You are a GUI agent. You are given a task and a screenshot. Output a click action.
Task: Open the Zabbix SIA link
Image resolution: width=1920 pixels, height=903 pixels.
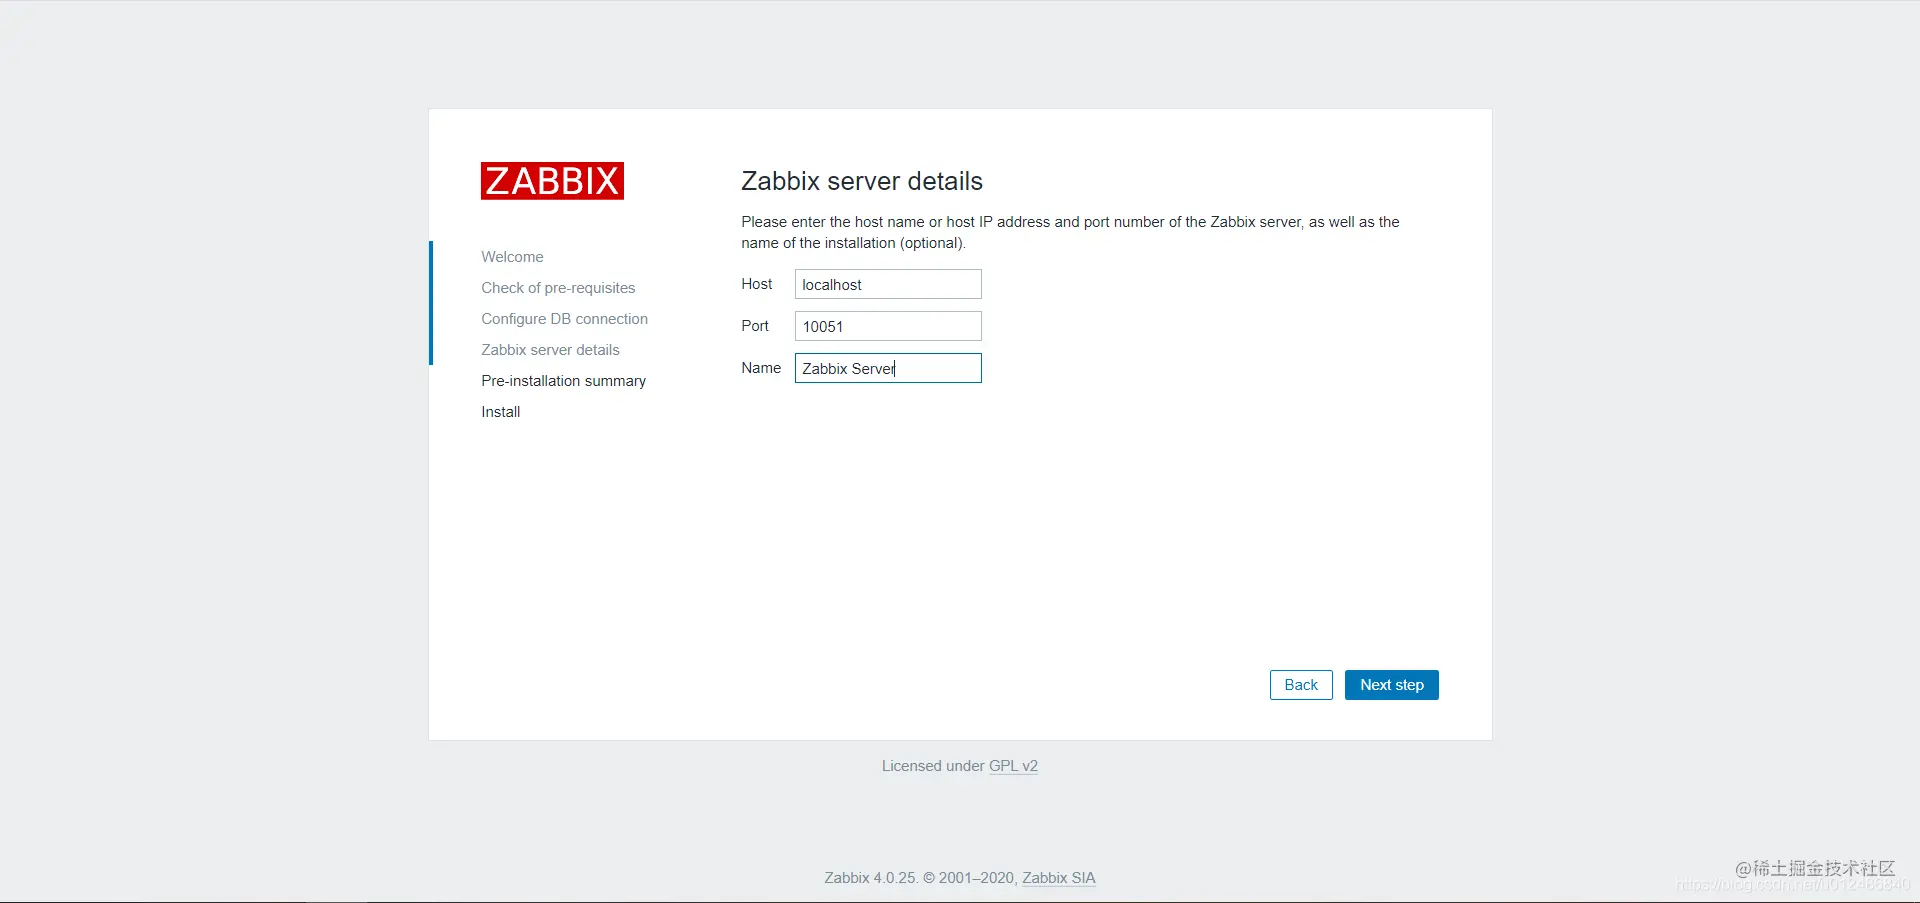(x=1059, y=878)
